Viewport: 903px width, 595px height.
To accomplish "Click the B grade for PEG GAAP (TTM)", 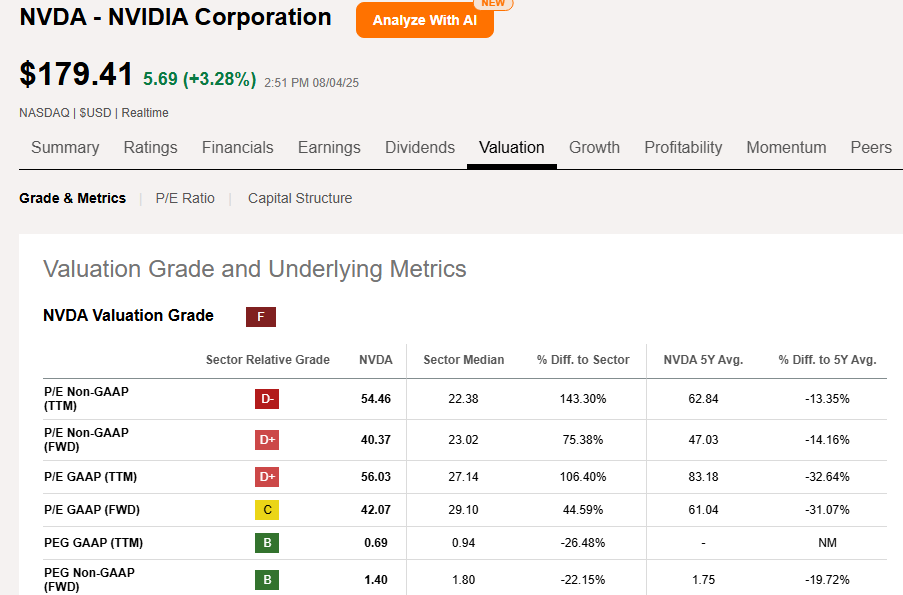I will click(x=267, y=543).
